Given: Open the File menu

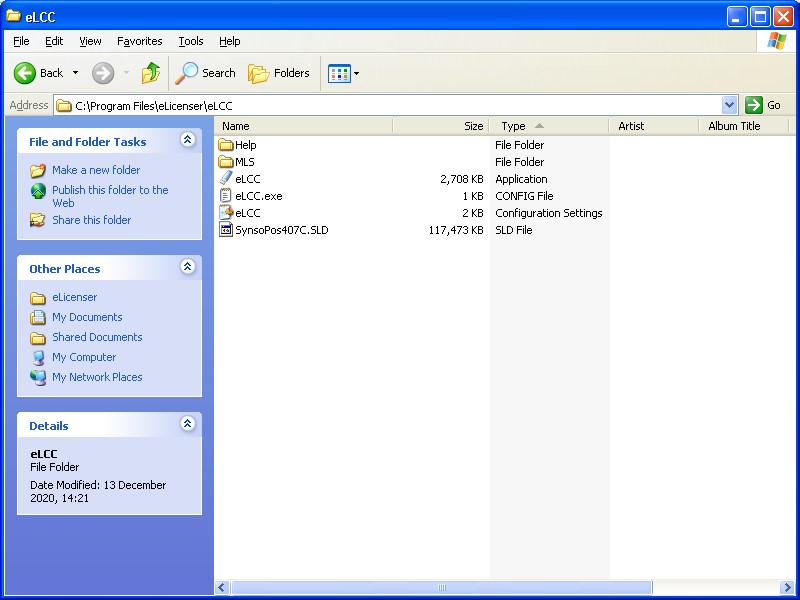Looking at the screenshot, I should click(x=21, y=41).
